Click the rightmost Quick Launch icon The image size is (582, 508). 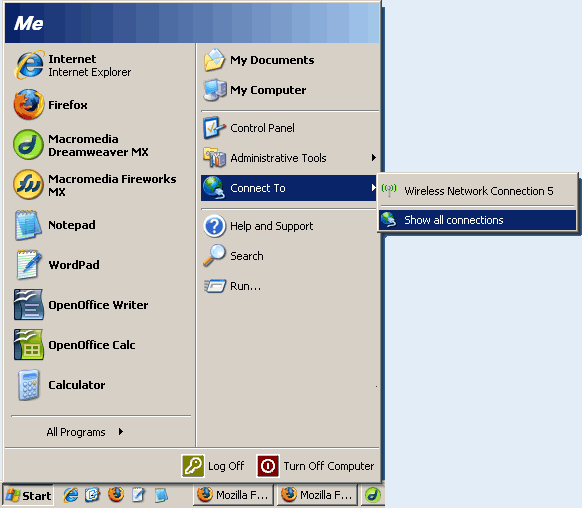pos(161,495)
